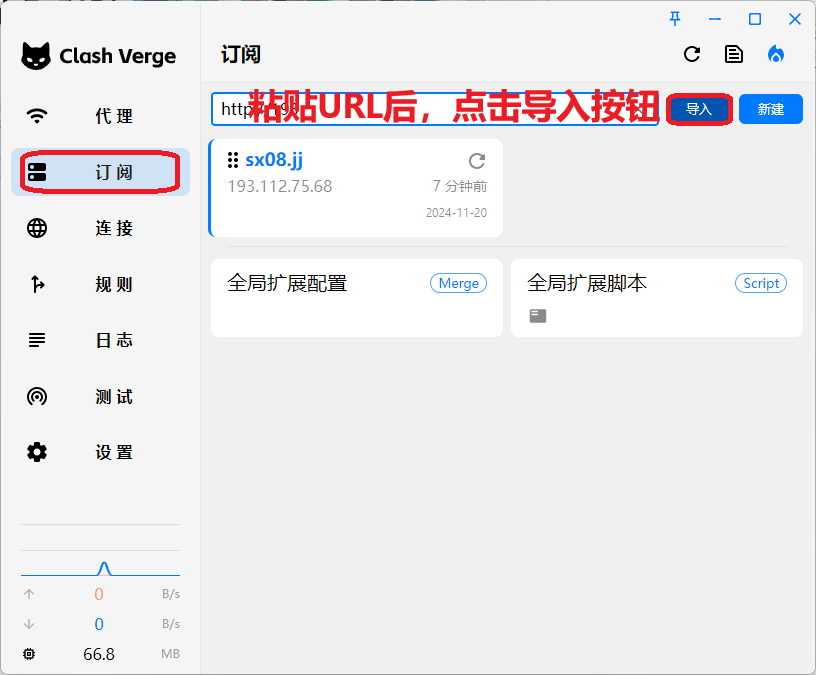Open the 设置 (Settings) page
Image resolution: width=816 pixels, height=675 pixels.
click(100, 453)
